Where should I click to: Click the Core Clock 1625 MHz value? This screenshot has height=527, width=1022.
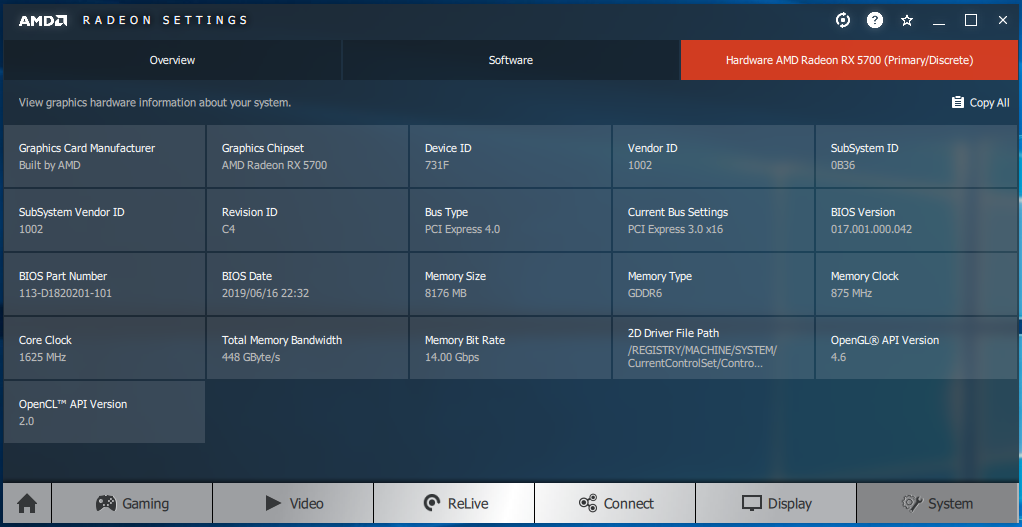[x=42, y=357]
